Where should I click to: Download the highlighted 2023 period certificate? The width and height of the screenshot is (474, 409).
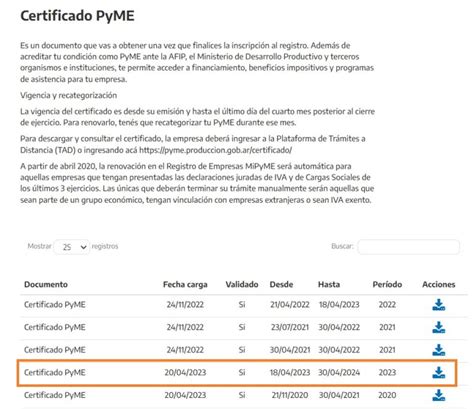[x=439, y=373]
